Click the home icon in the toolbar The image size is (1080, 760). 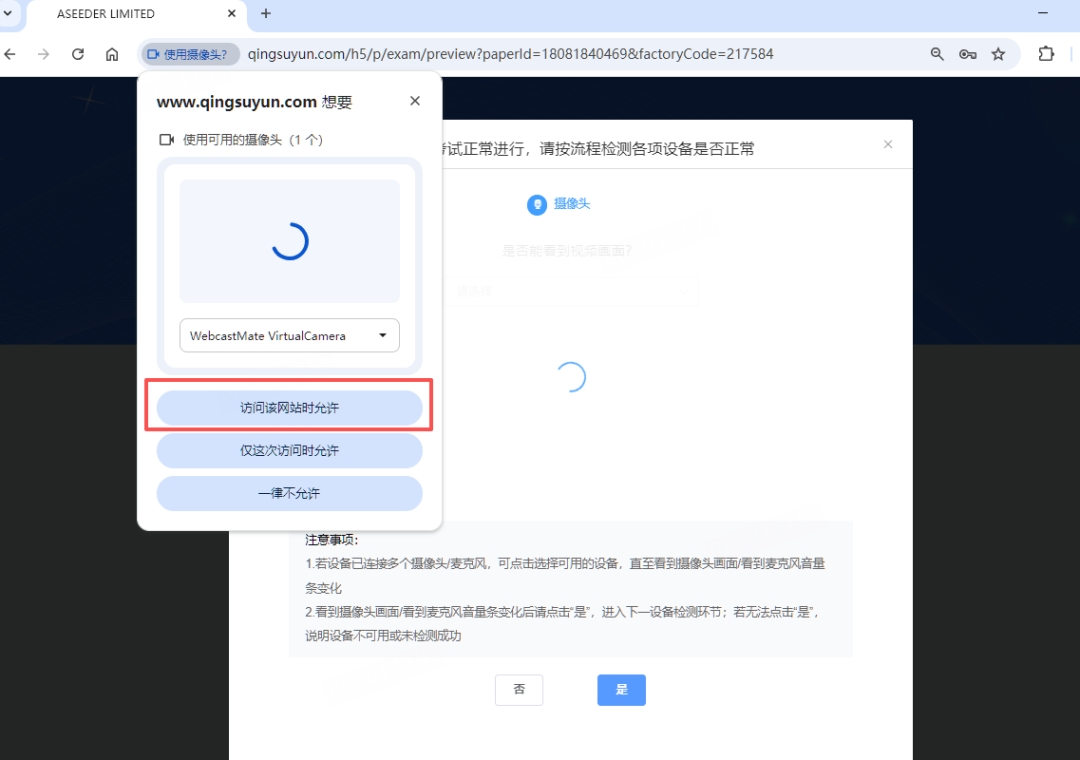pyautogui.click(x=111, y=54)
